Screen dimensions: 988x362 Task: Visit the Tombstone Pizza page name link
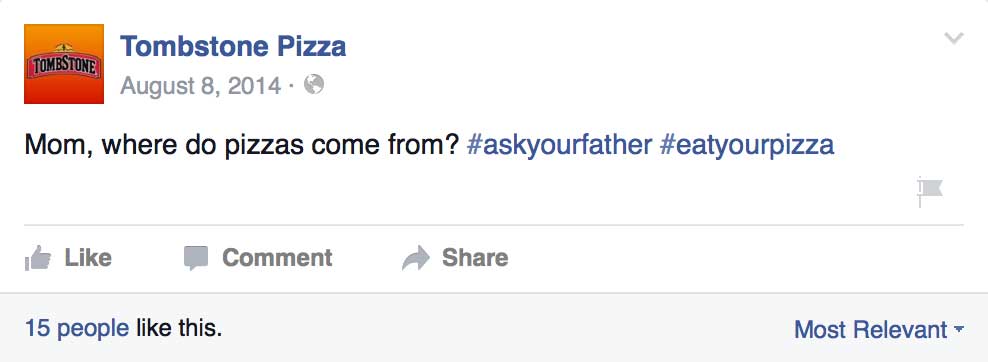pyautogui.click(x=233, y=47)
